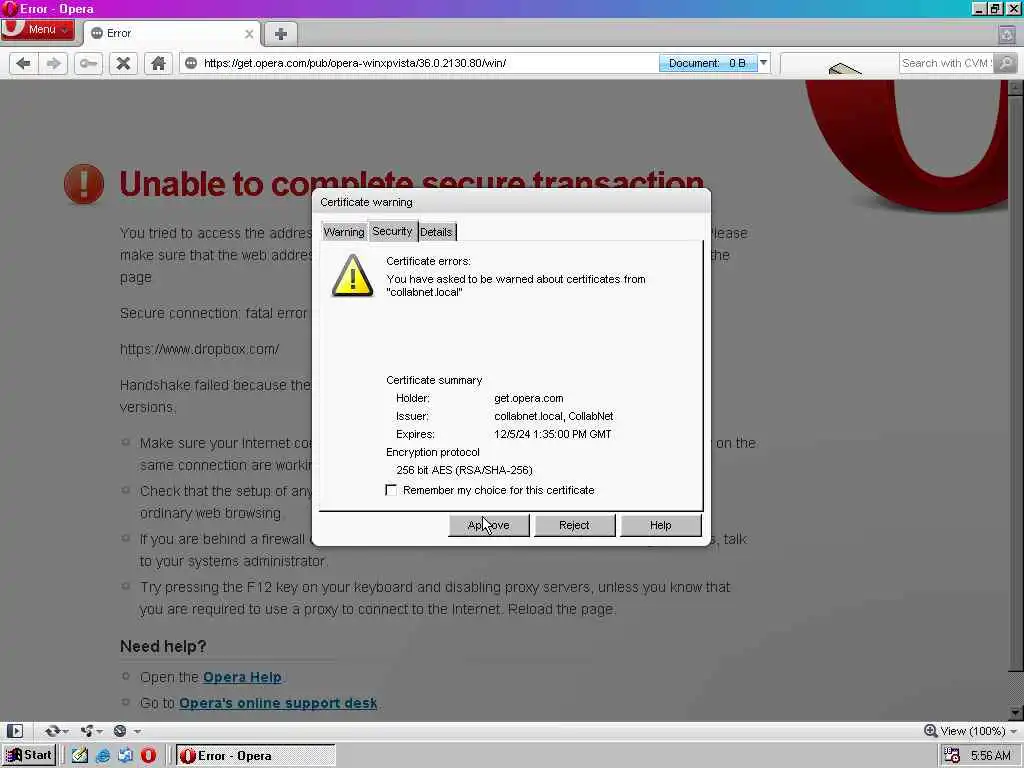Screen dimensions: 1024x768
Task: Click the scroll down arrow of page scrollbar
Action: click(x=1016, y=712)
